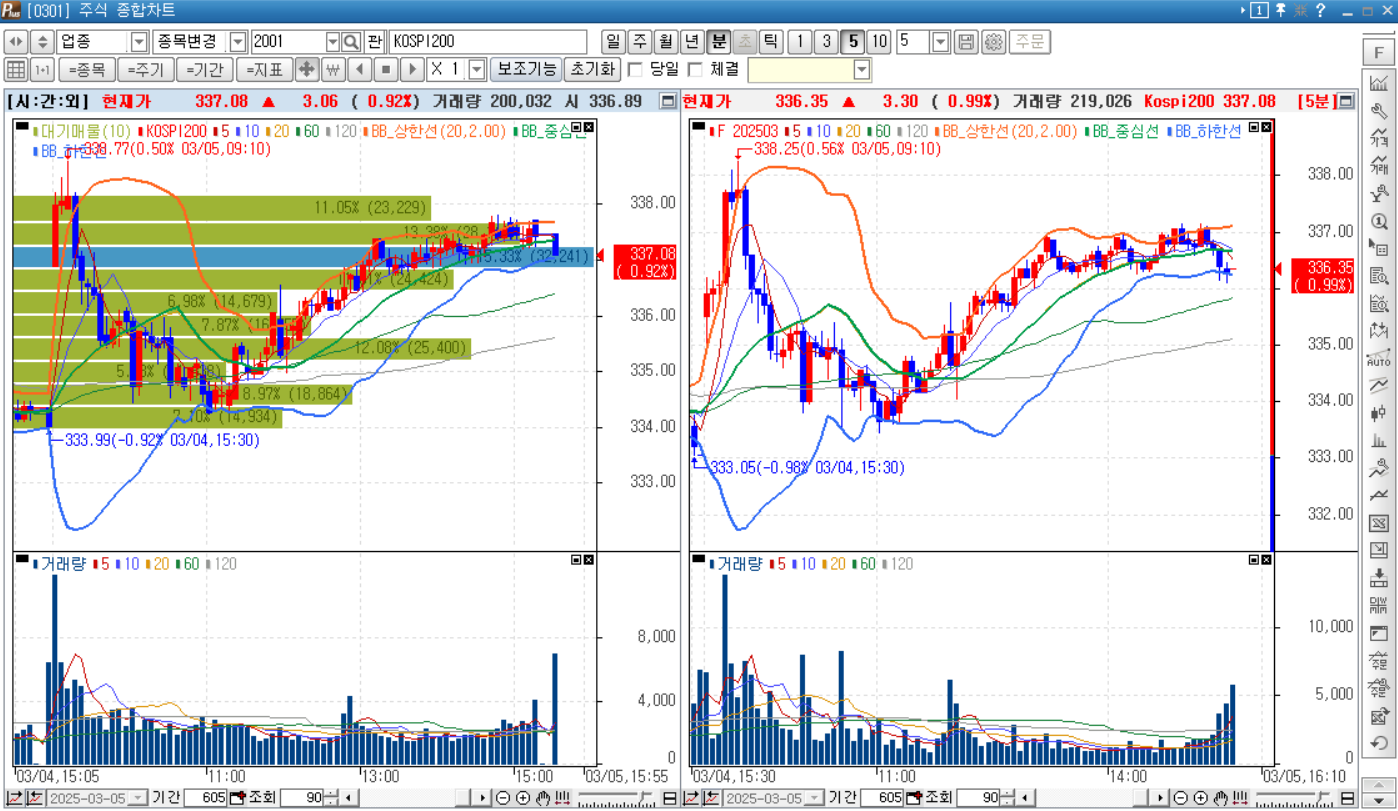Click the magnifier search icon beside code 2001
Viewport: 1398px width, 811px height.
coord(351,42)
